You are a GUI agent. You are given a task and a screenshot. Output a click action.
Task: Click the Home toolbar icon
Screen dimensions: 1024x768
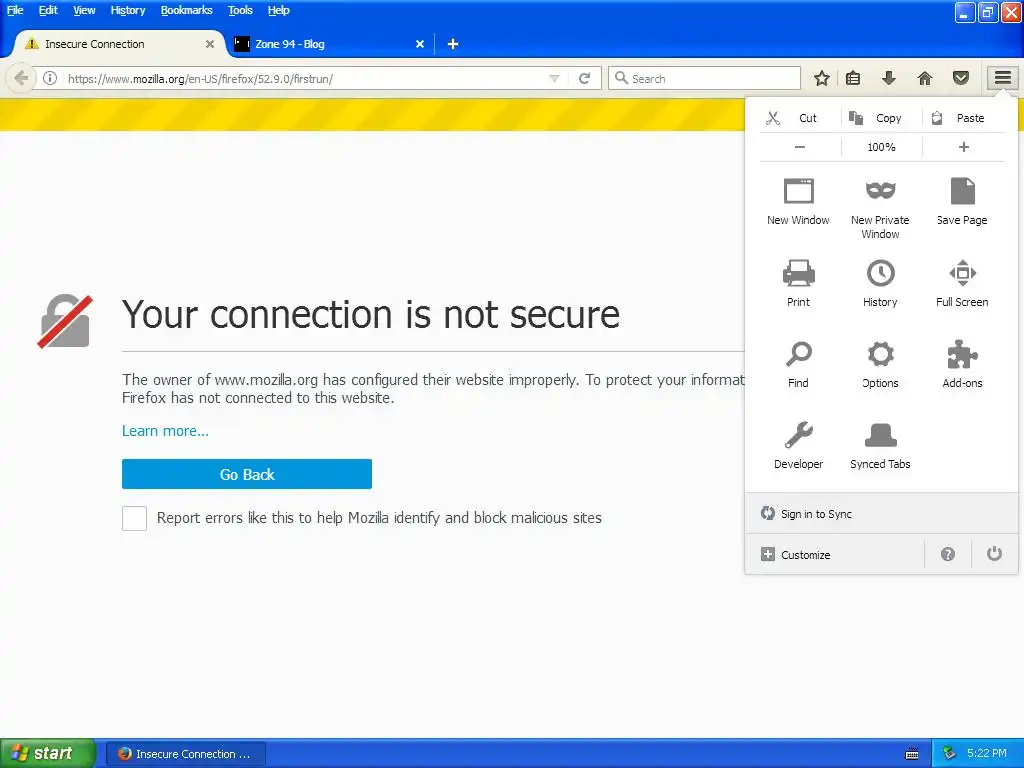[x=925, y=78]
